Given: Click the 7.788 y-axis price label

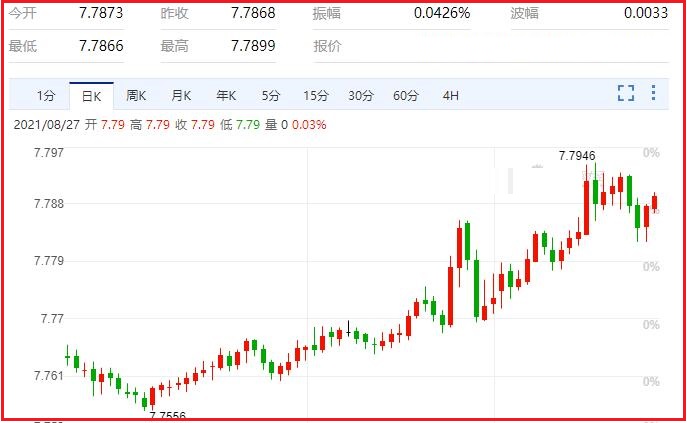Looking at the screenshot, I should tap(49, 204).
